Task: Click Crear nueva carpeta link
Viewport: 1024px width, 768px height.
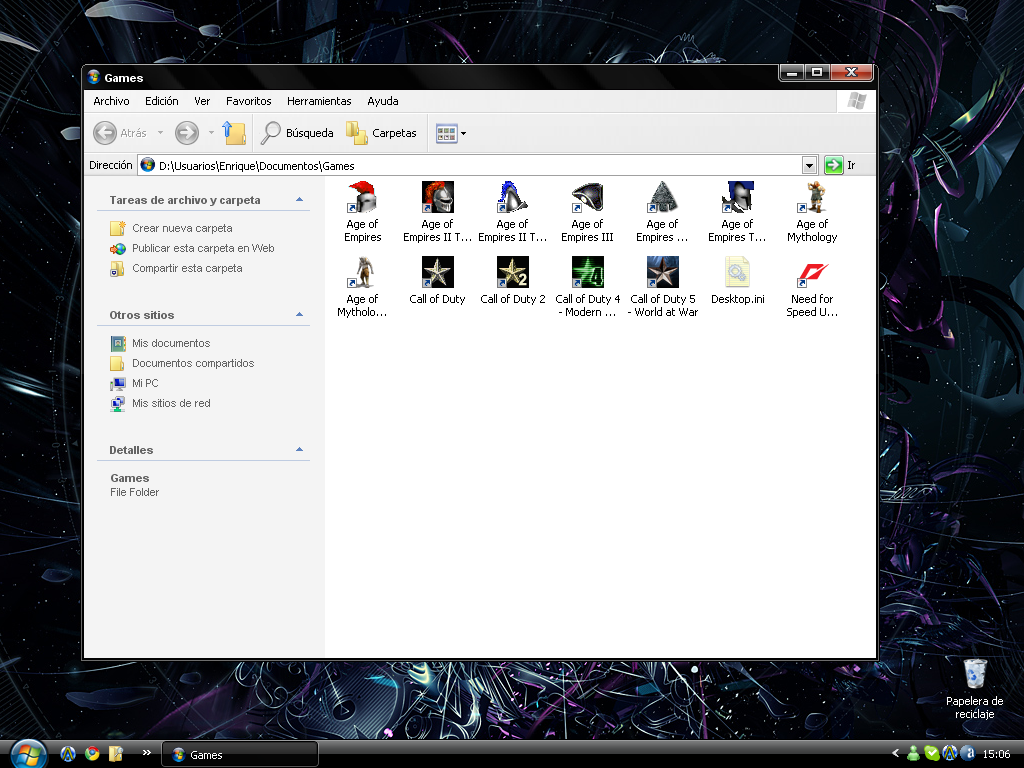Action: tap(182, 228)
